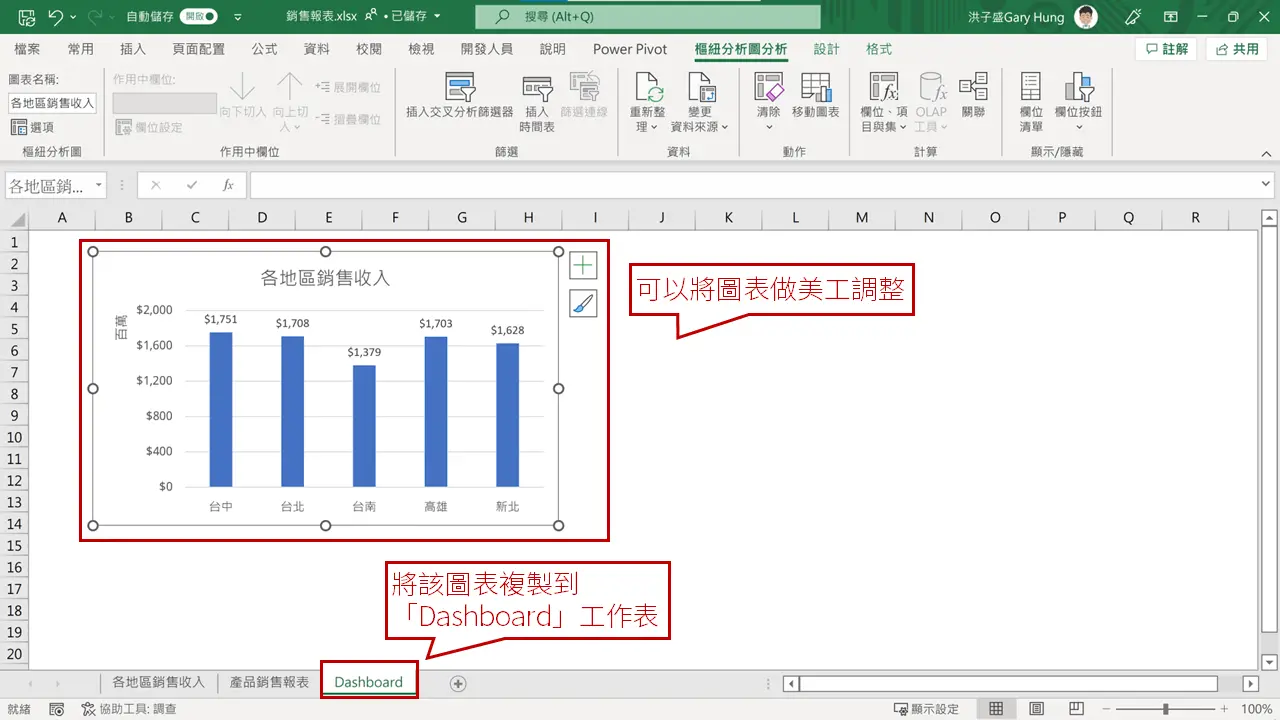Click the Share (共用) button

pos(1236,49)
